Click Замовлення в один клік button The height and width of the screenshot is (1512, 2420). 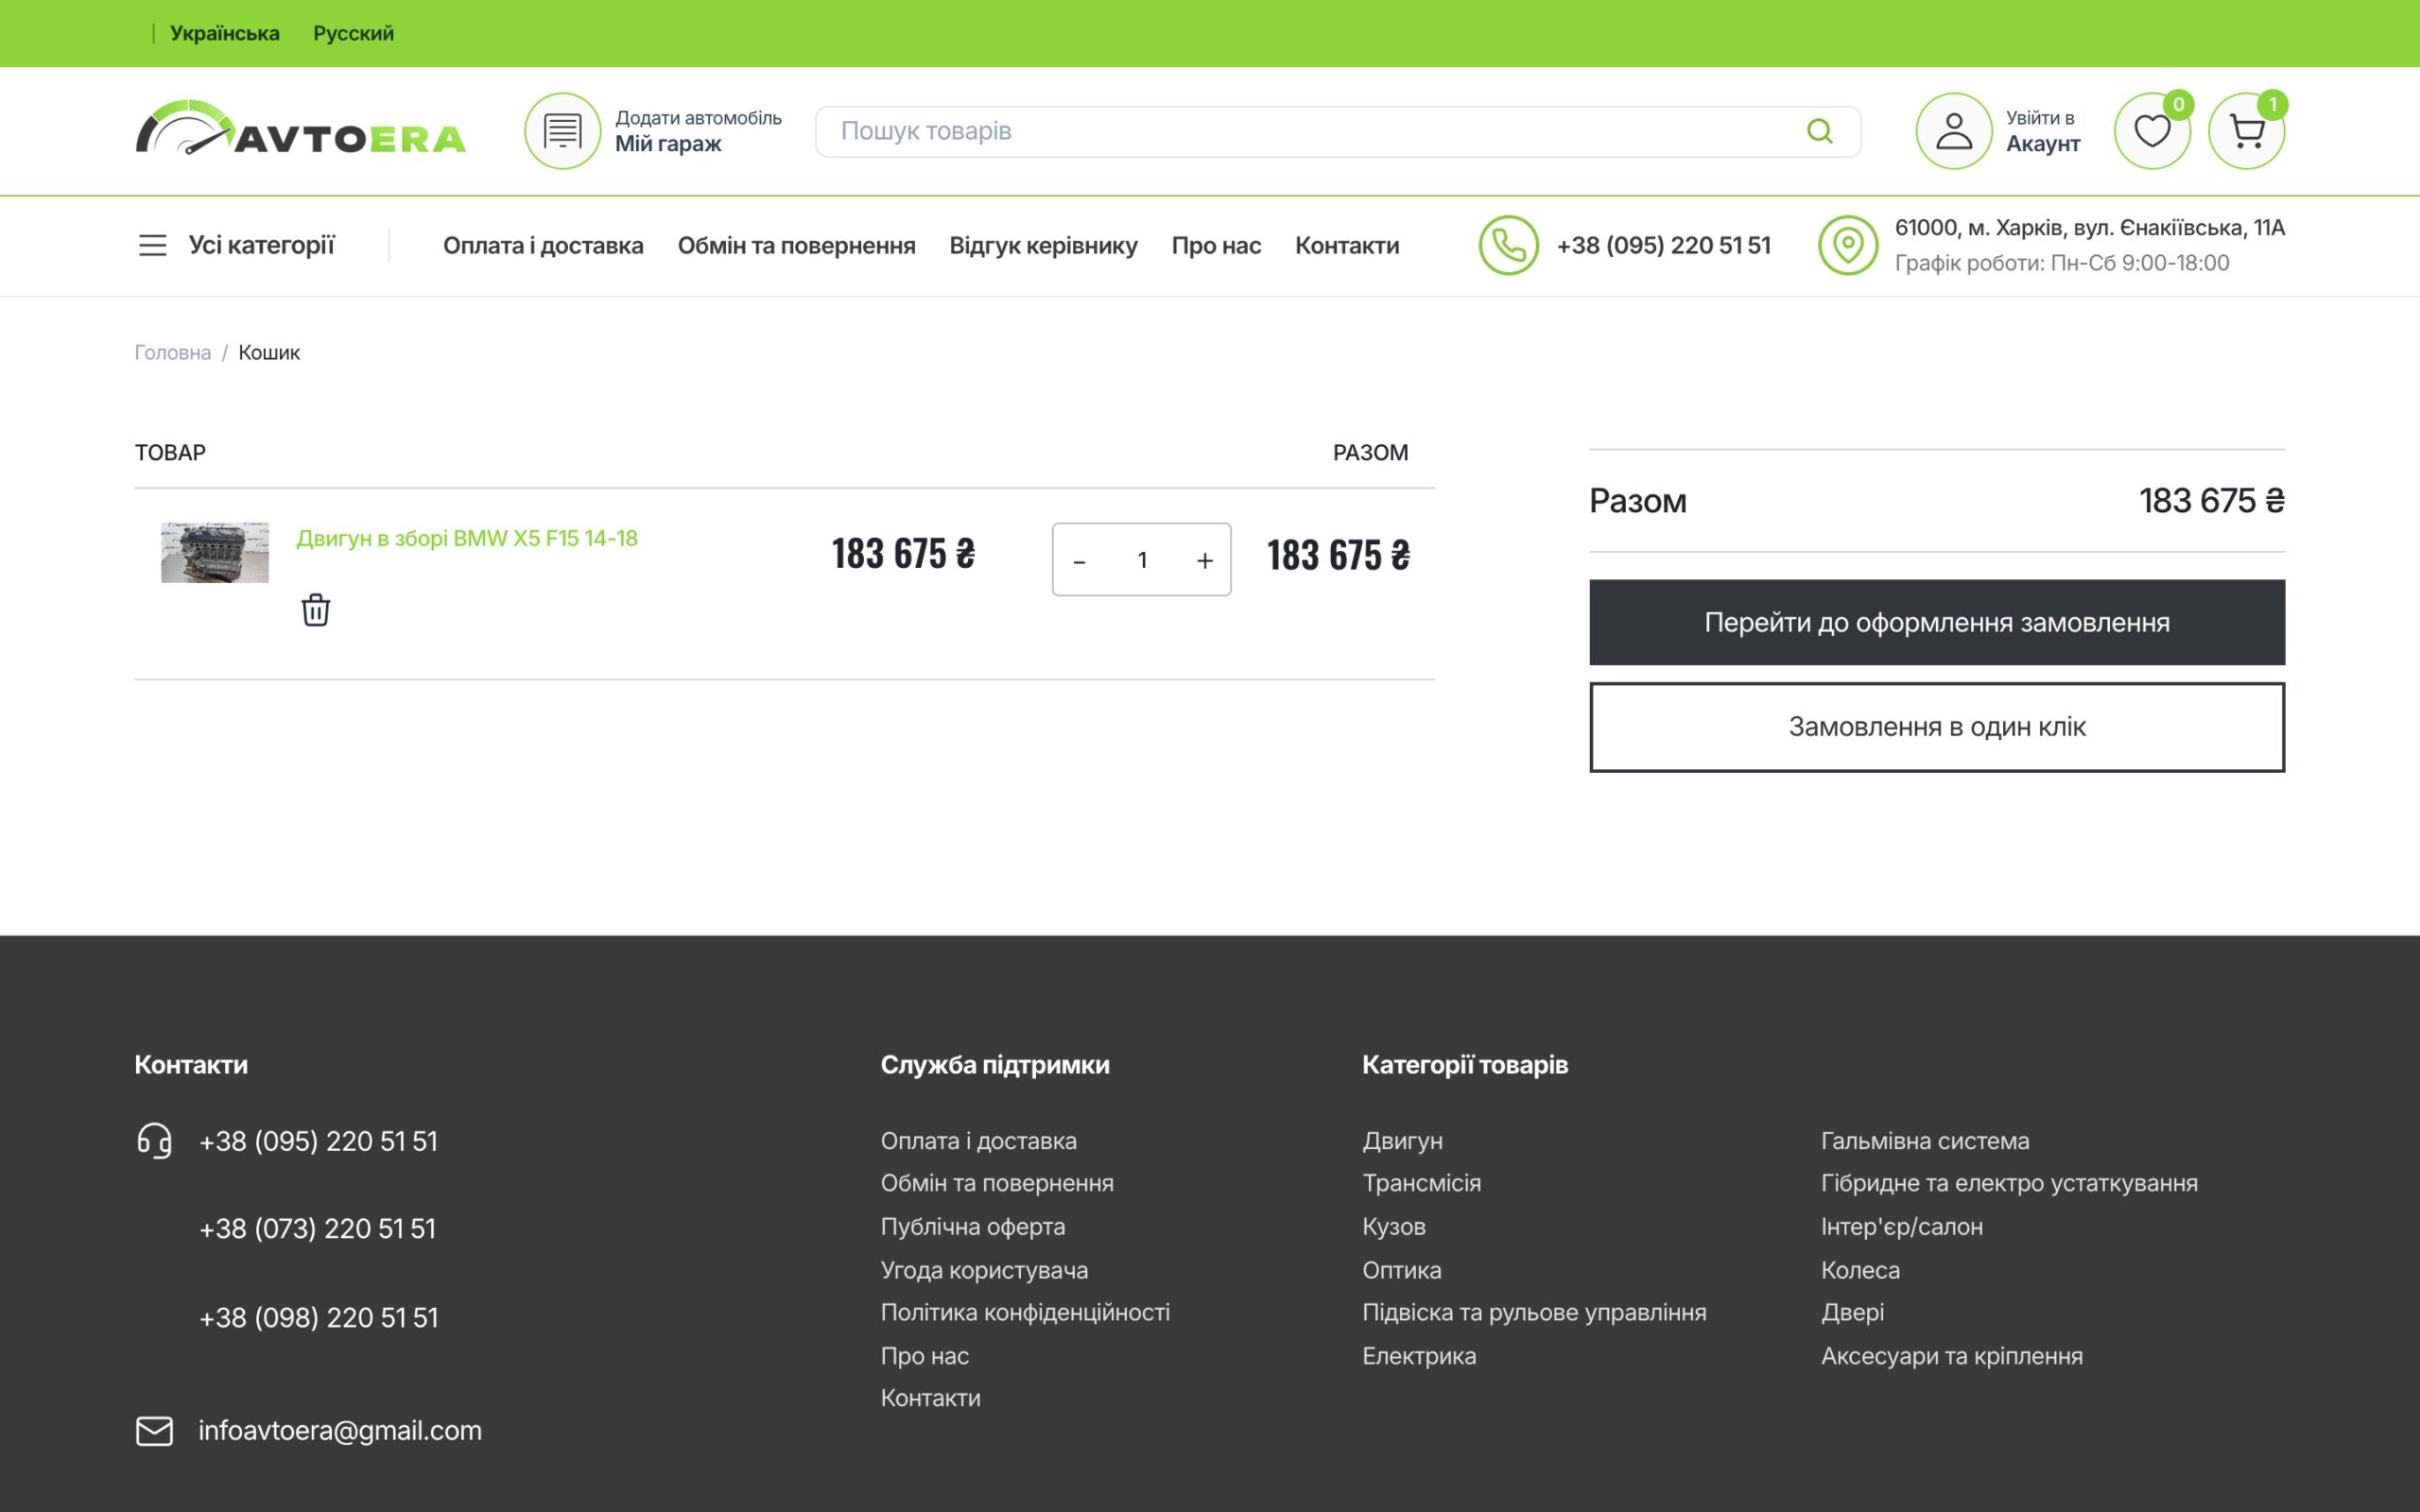(1936, 727)
